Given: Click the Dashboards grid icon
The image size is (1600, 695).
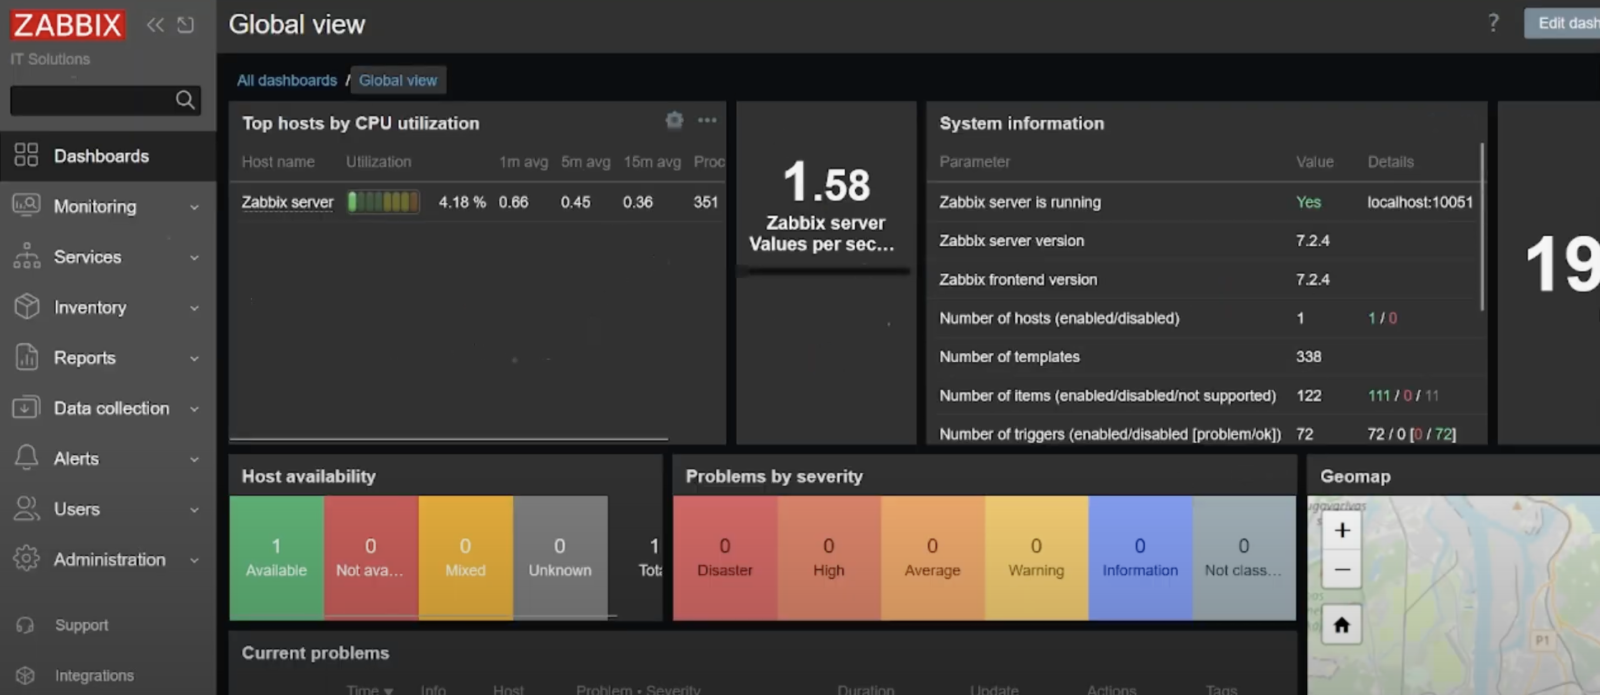Looking at the screenshot, I should coord(26,155).
